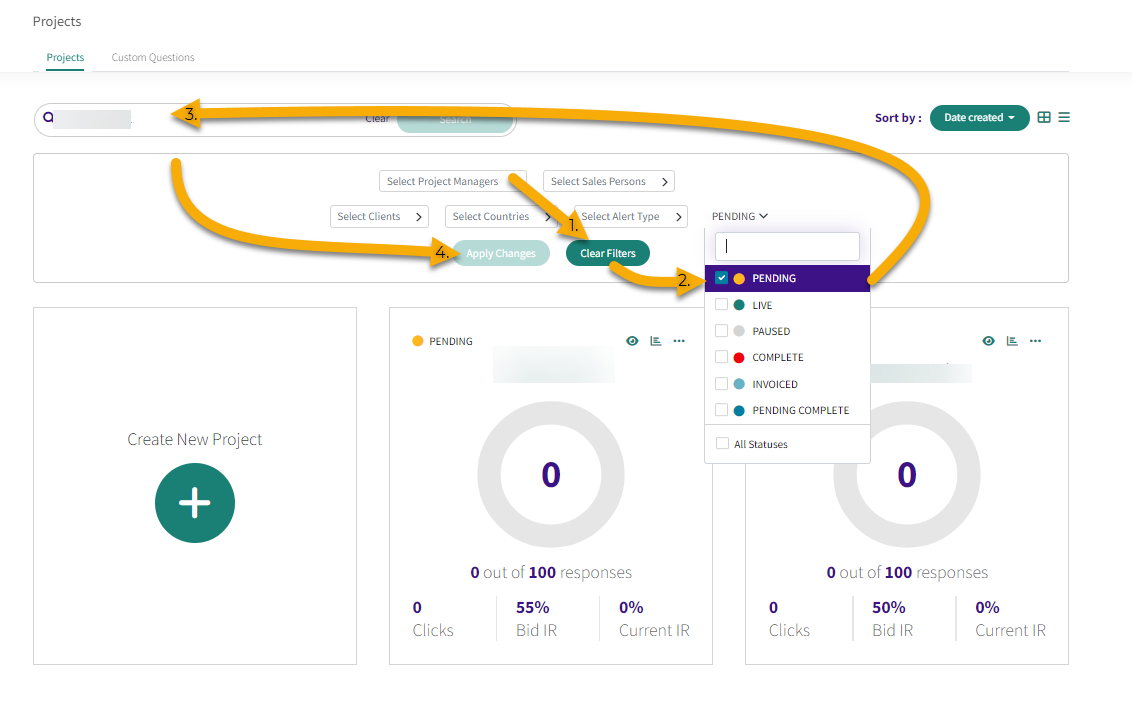Click the green plus Create New Project icon
The height and width of the screenshot is (718, 1132).
195,503
